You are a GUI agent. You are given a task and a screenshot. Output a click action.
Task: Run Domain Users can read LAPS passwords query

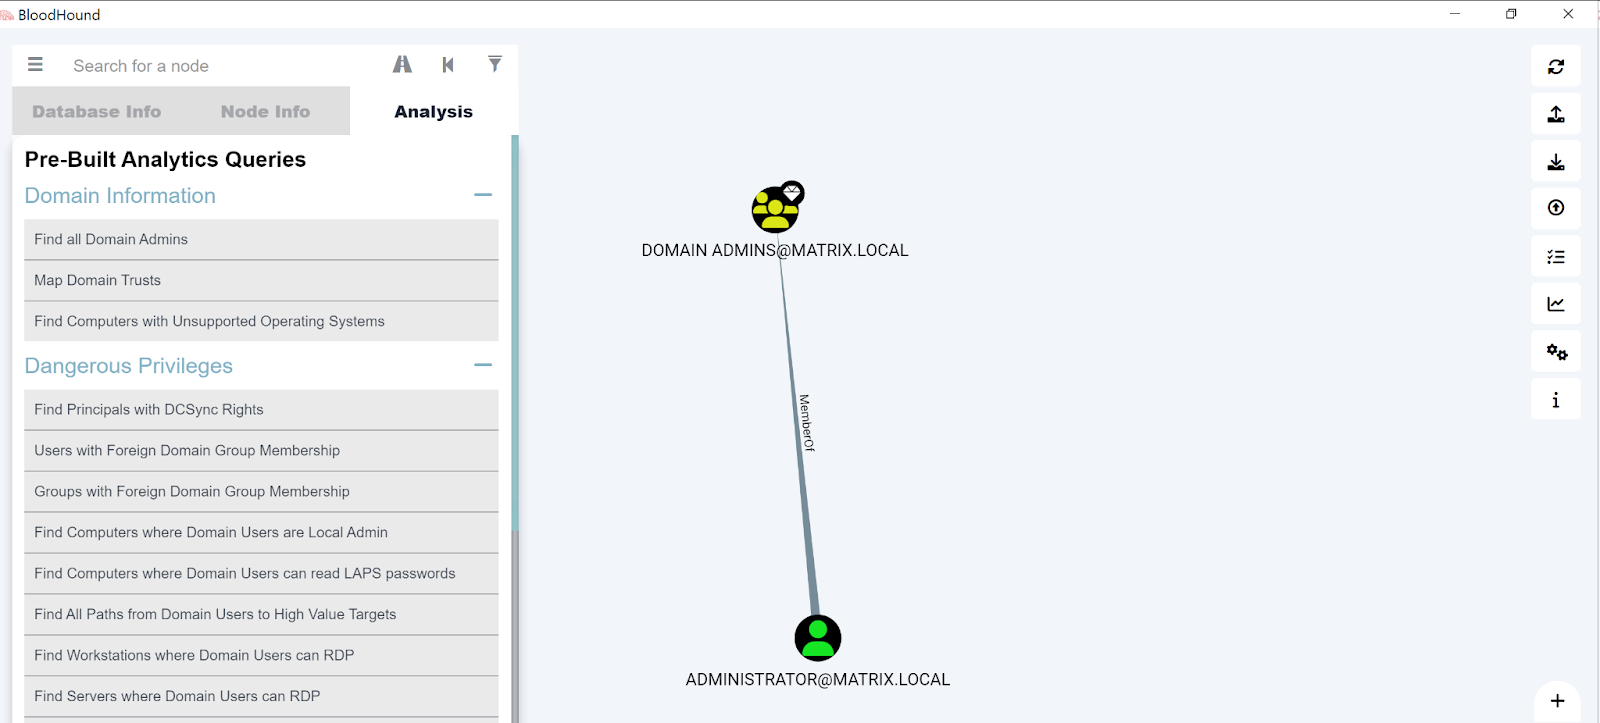261,573
